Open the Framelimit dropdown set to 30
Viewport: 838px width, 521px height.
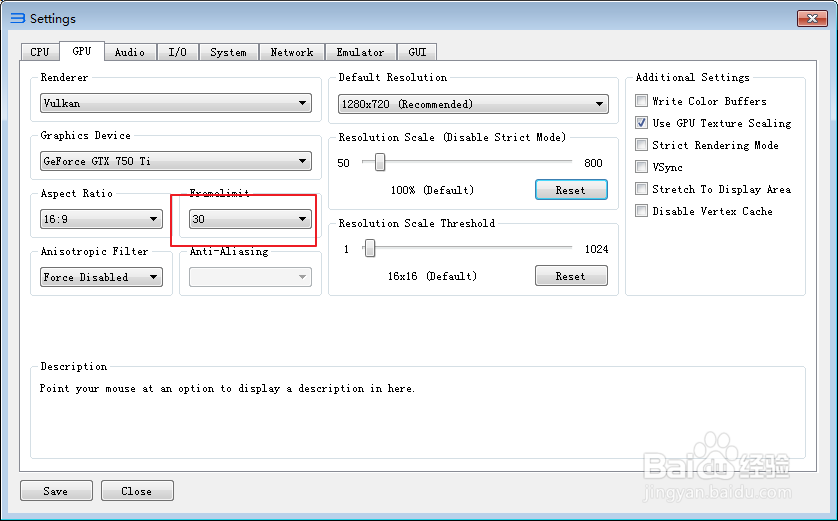(x=250, y=219)
